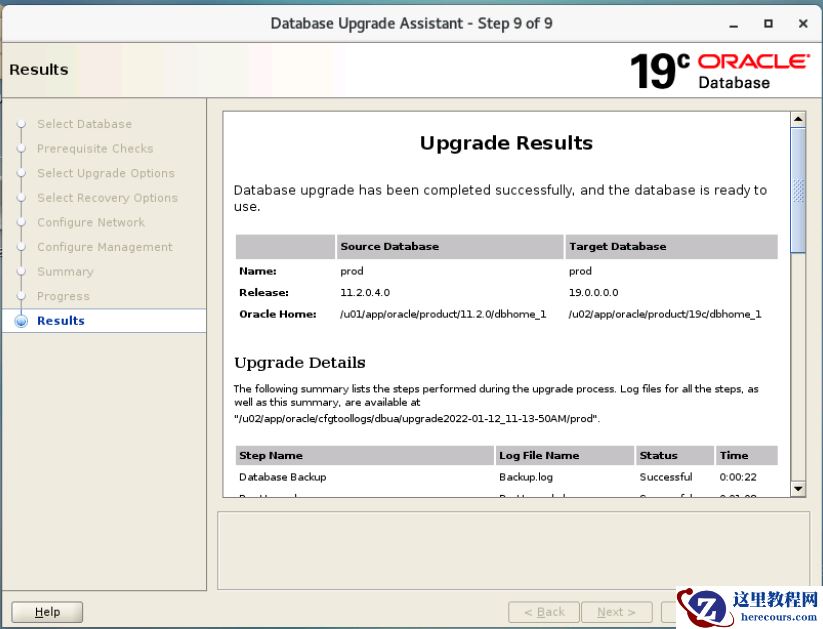
Task: Click the empty message pane below results
Action: pyautogui.click(x=513, y=551)
